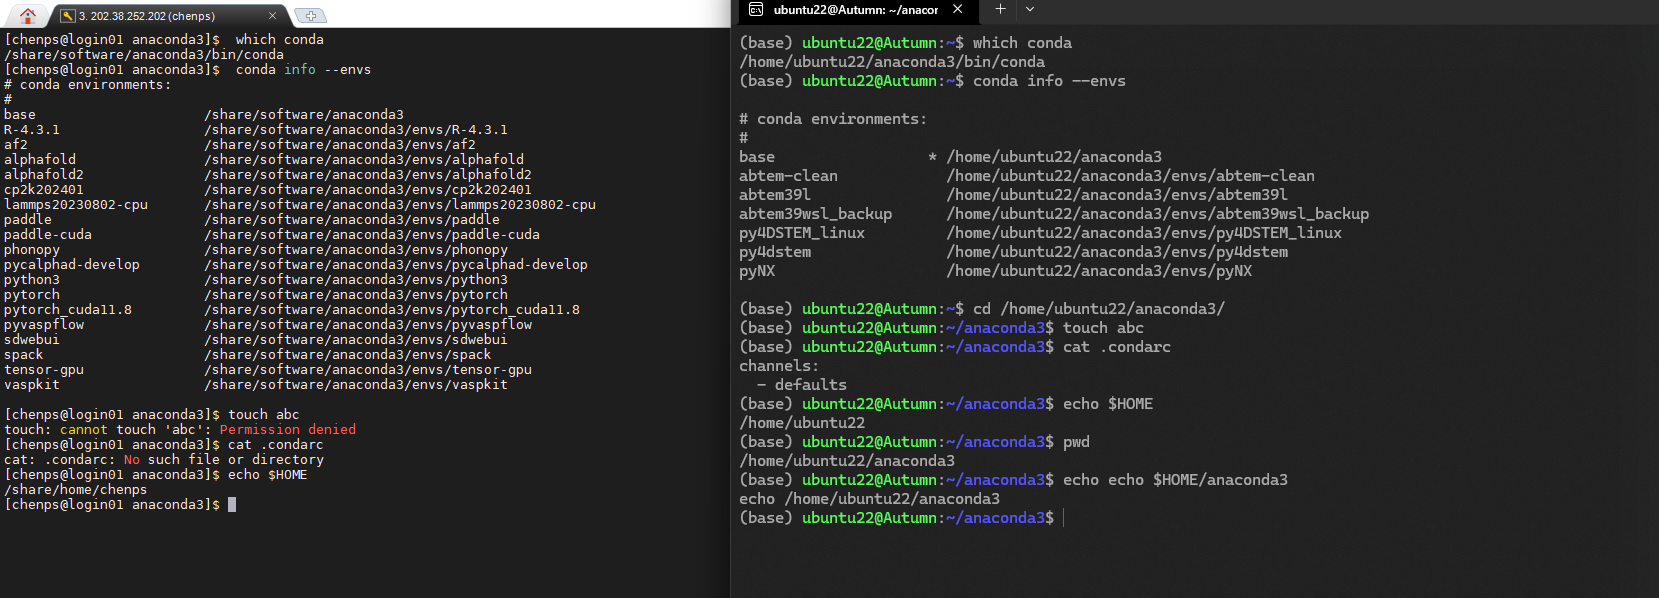Click the 'cd /home/ubuntu22/anaconda3/' command
The height and width of the screenshot is (598, 1659).
pyautogui.click(x=1099, y=309)
